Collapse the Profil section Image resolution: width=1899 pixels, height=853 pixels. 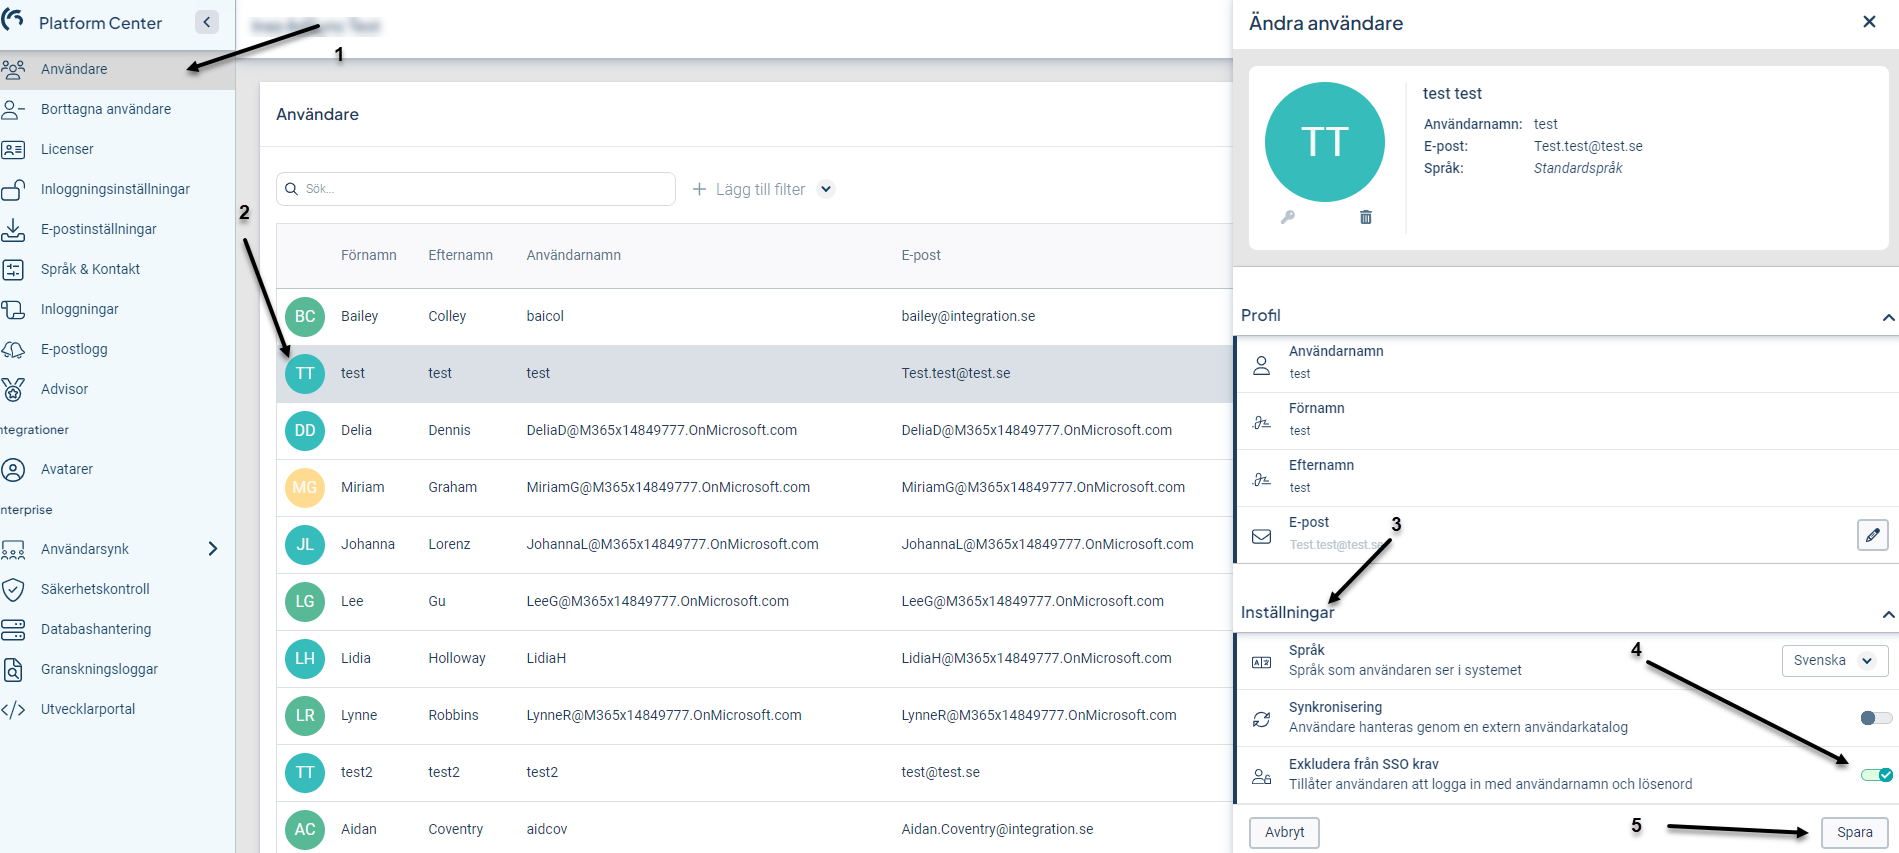1887,317
